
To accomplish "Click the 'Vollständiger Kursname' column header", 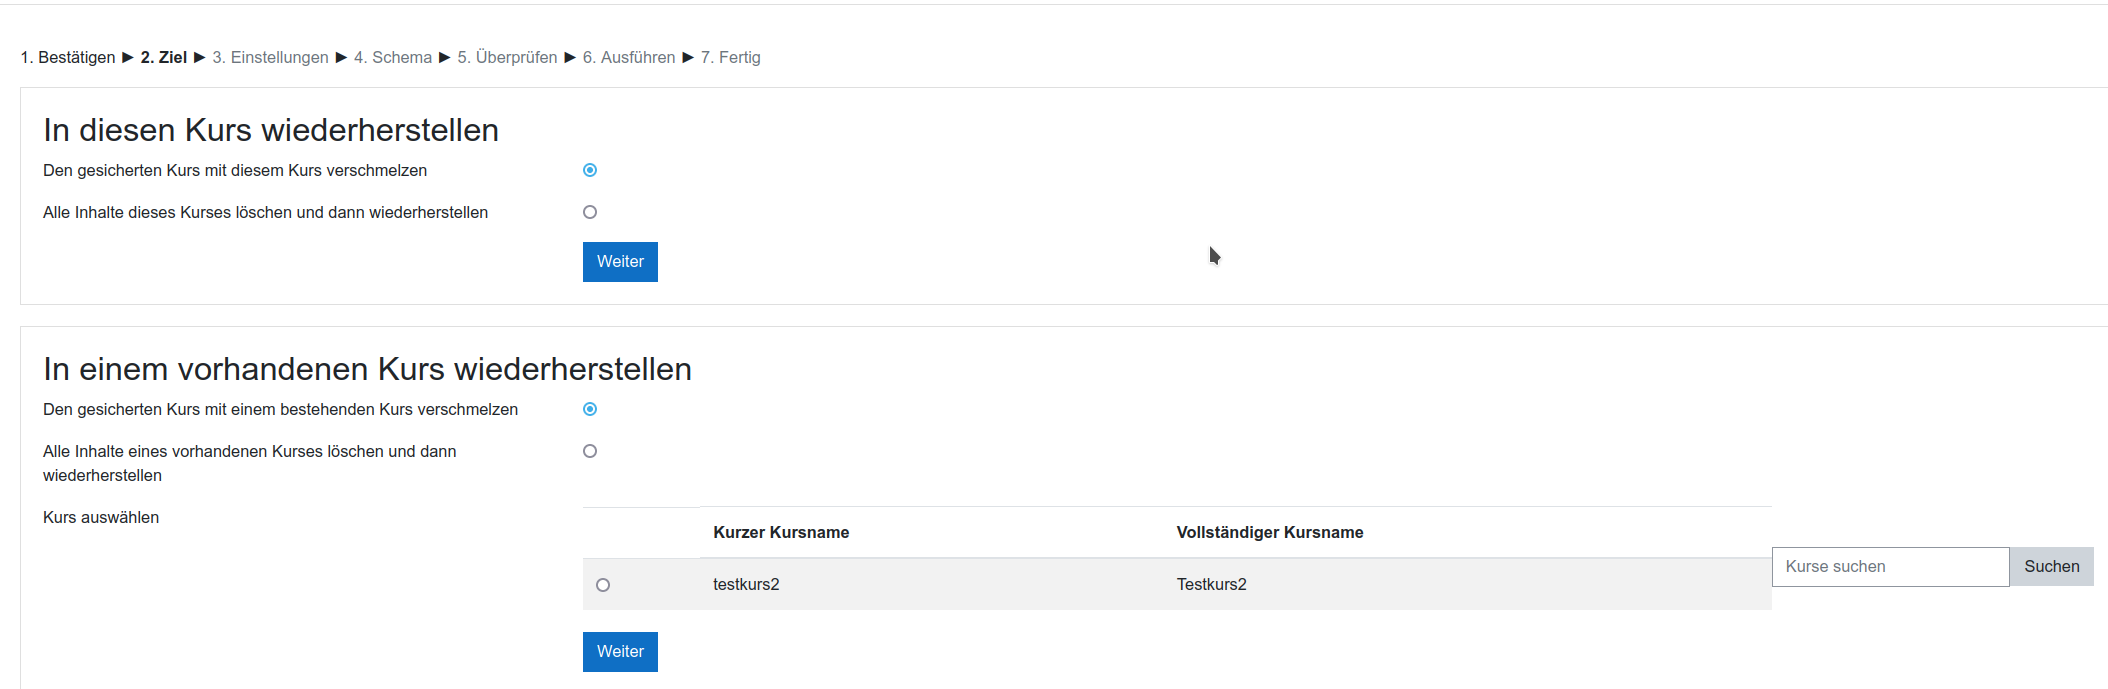I will [x=1269, y=533].
